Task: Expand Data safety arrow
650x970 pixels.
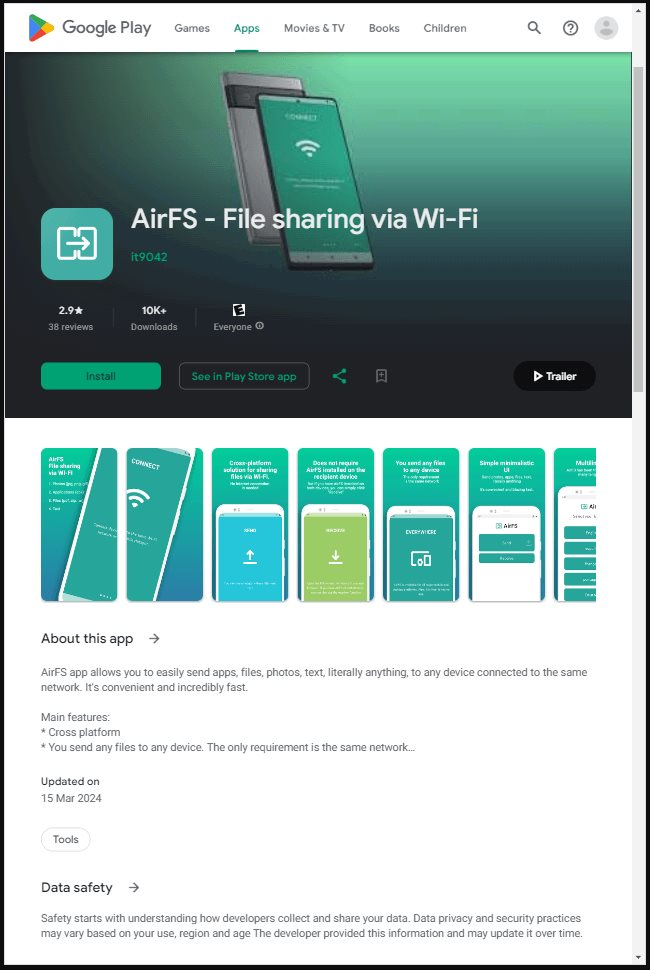Action: click(x=134, y=888)
